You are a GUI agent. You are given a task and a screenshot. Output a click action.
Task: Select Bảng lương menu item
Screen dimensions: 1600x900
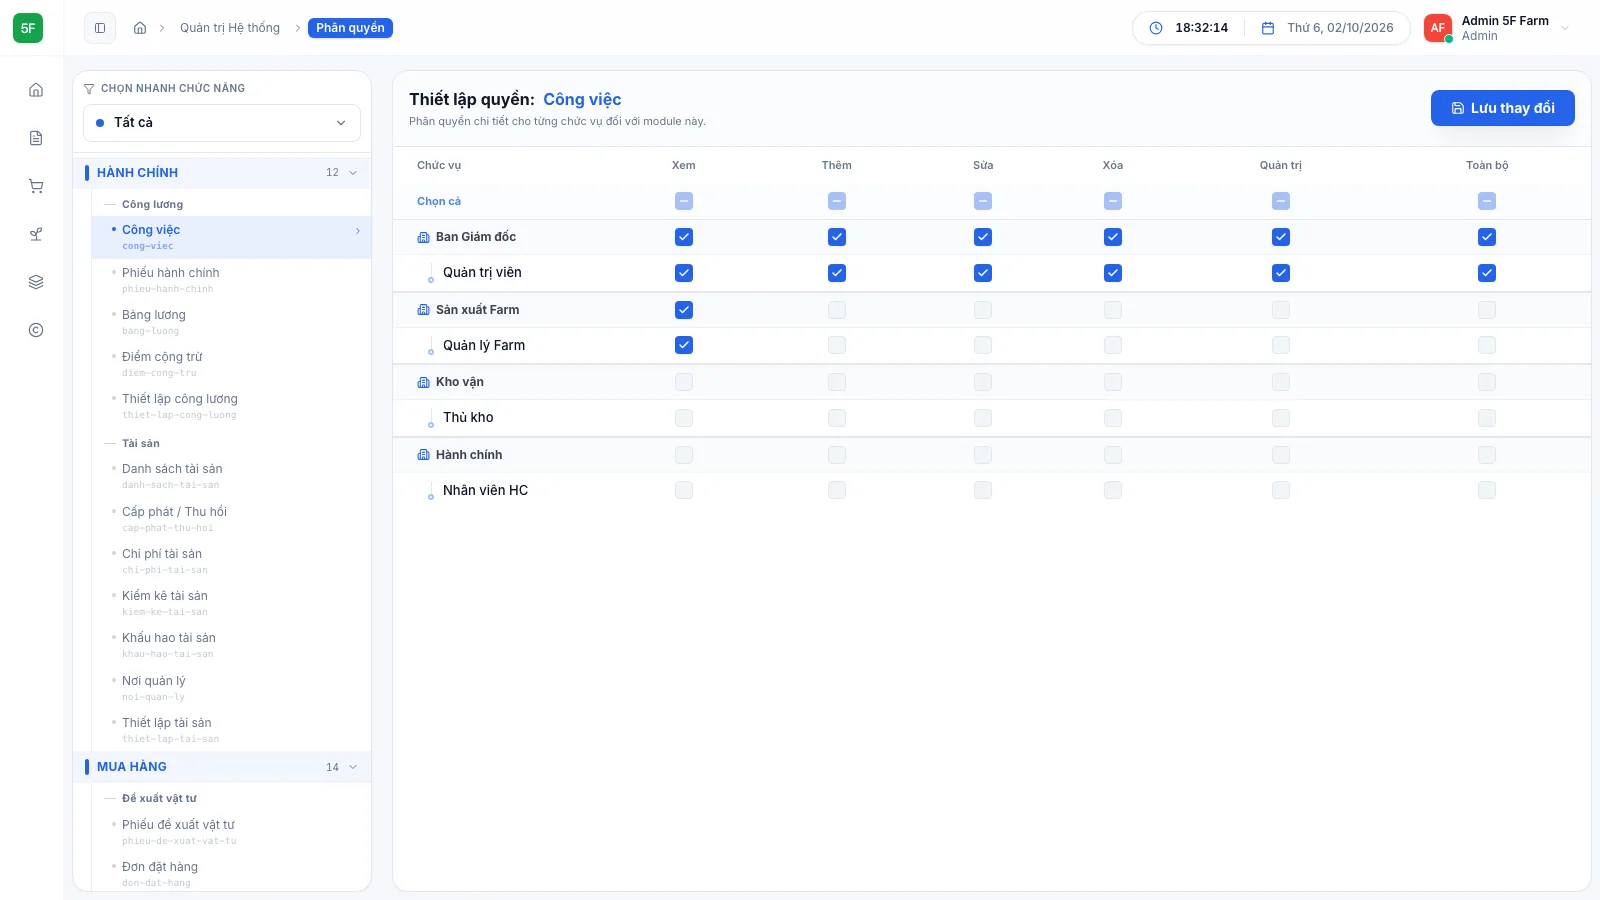click(232, 322)
